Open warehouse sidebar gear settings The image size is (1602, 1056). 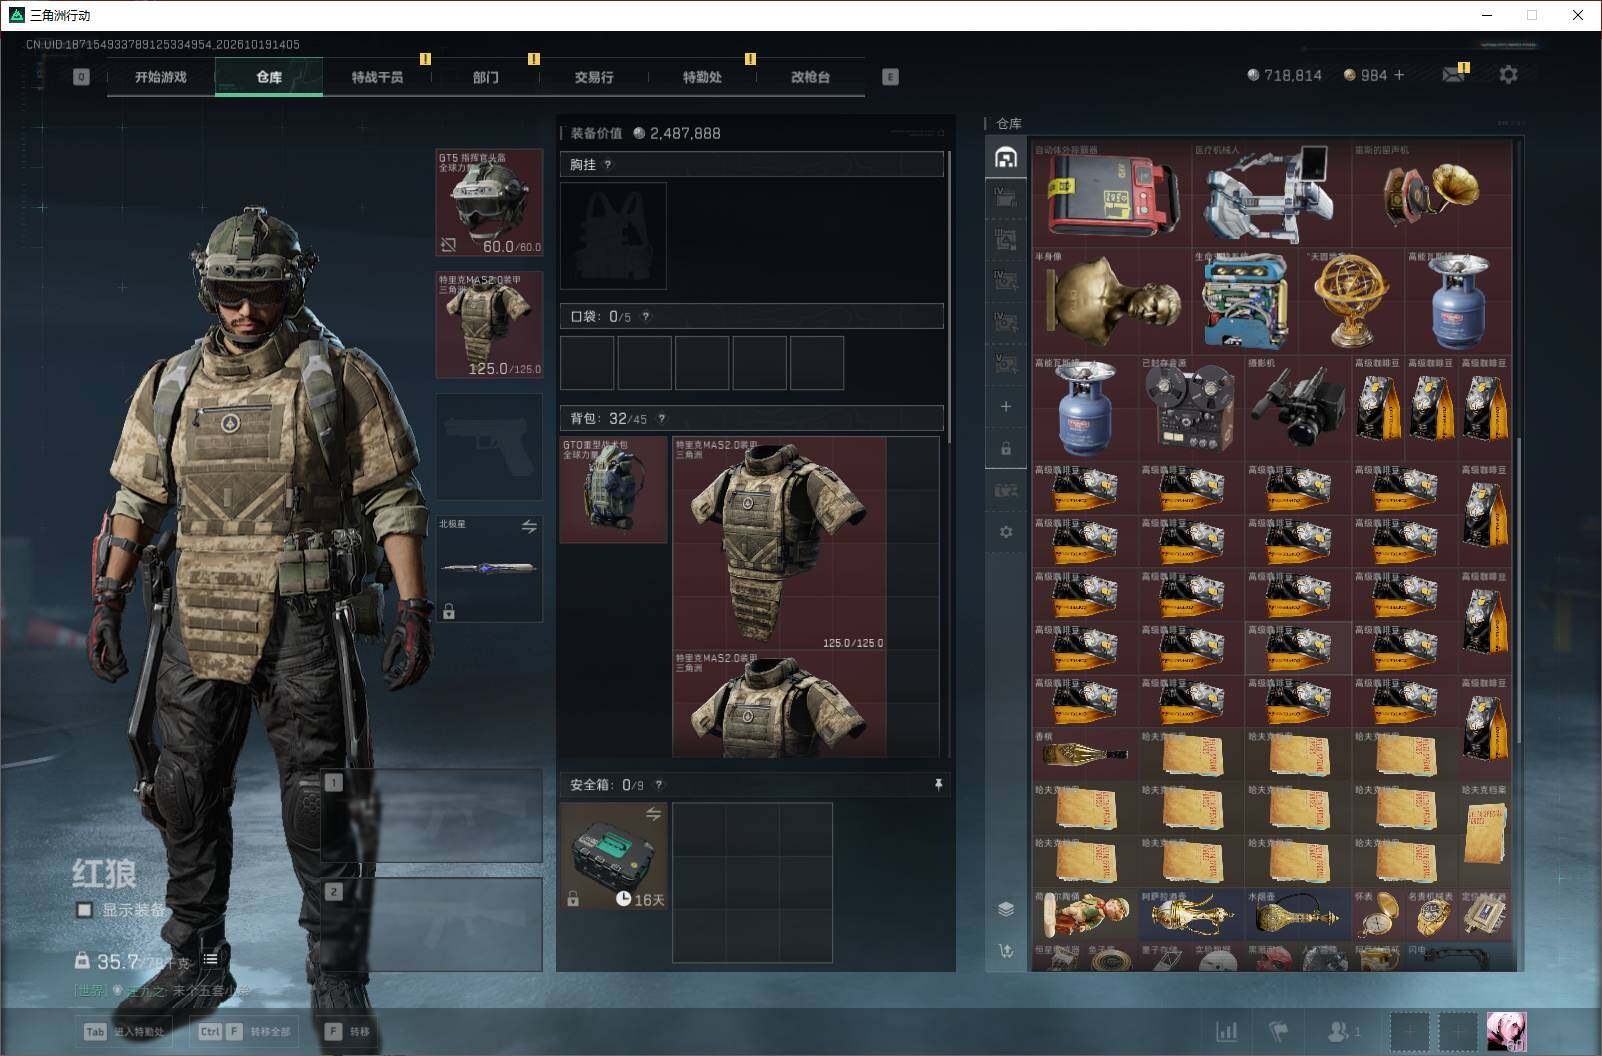click(x=1006, y=532)
